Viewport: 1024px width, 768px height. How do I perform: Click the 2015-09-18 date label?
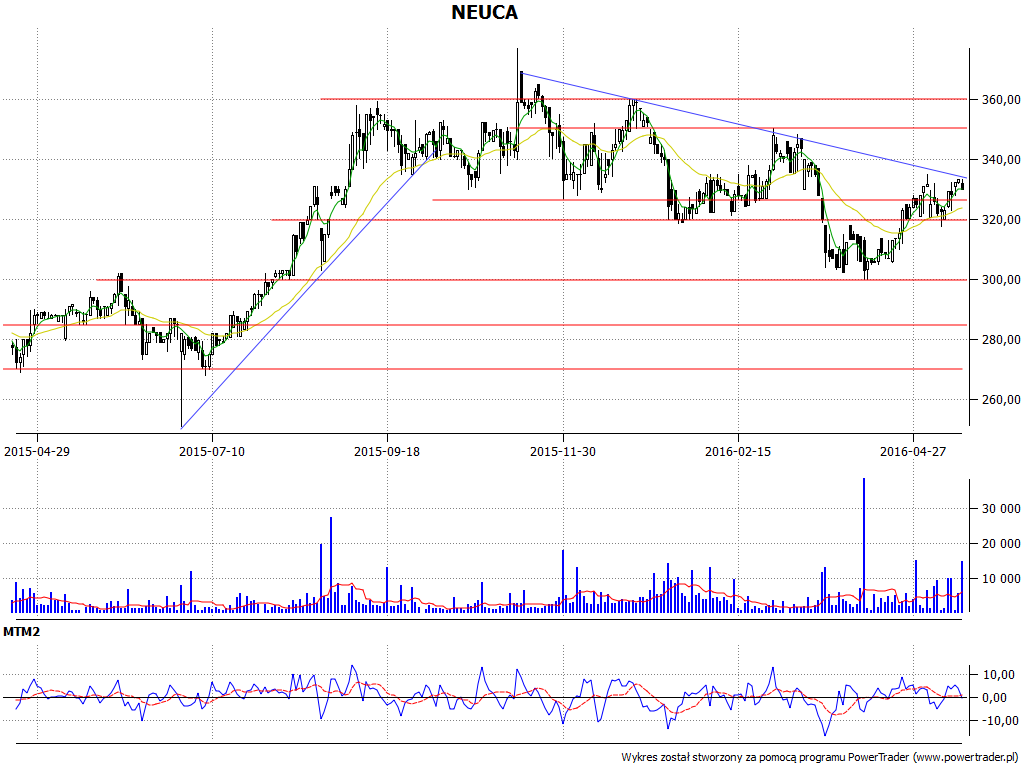click(x=387, y=452)
